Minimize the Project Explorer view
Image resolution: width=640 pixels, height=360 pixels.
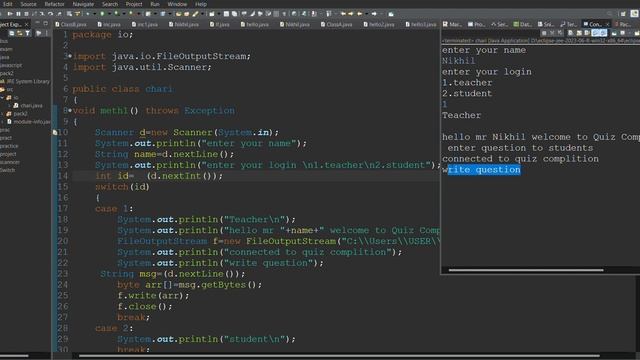click(x=37, y=23)
